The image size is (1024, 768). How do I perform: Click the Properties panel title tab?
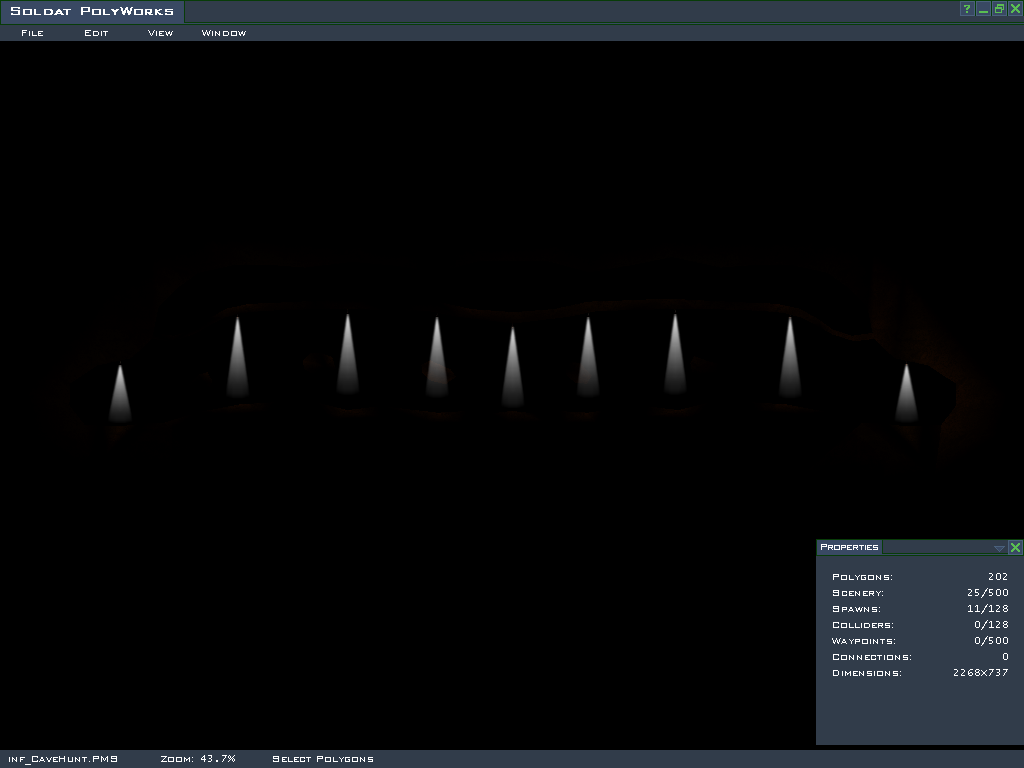[x=849, y=547]
